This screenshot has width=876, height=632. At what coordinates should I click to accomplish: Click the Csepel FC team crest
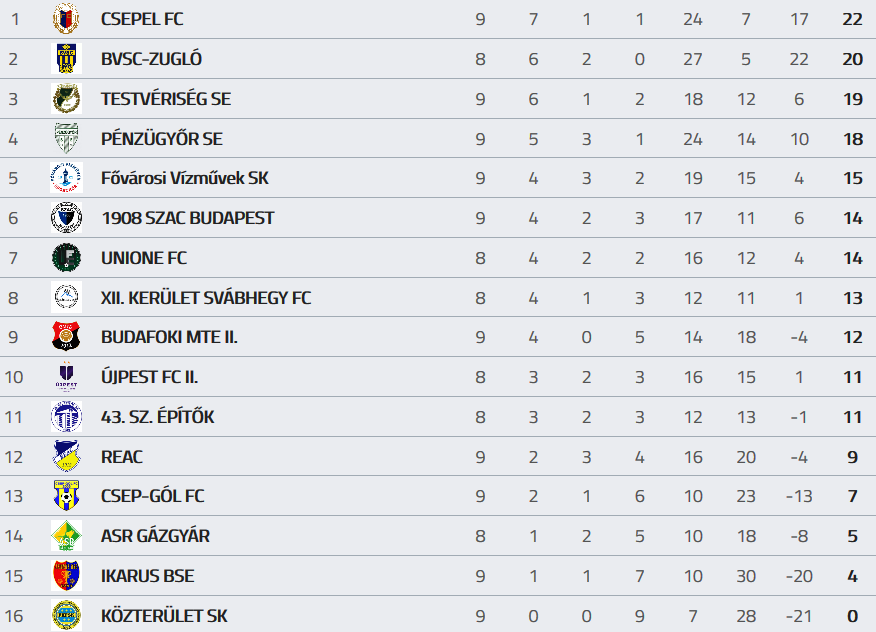point(66,19)
